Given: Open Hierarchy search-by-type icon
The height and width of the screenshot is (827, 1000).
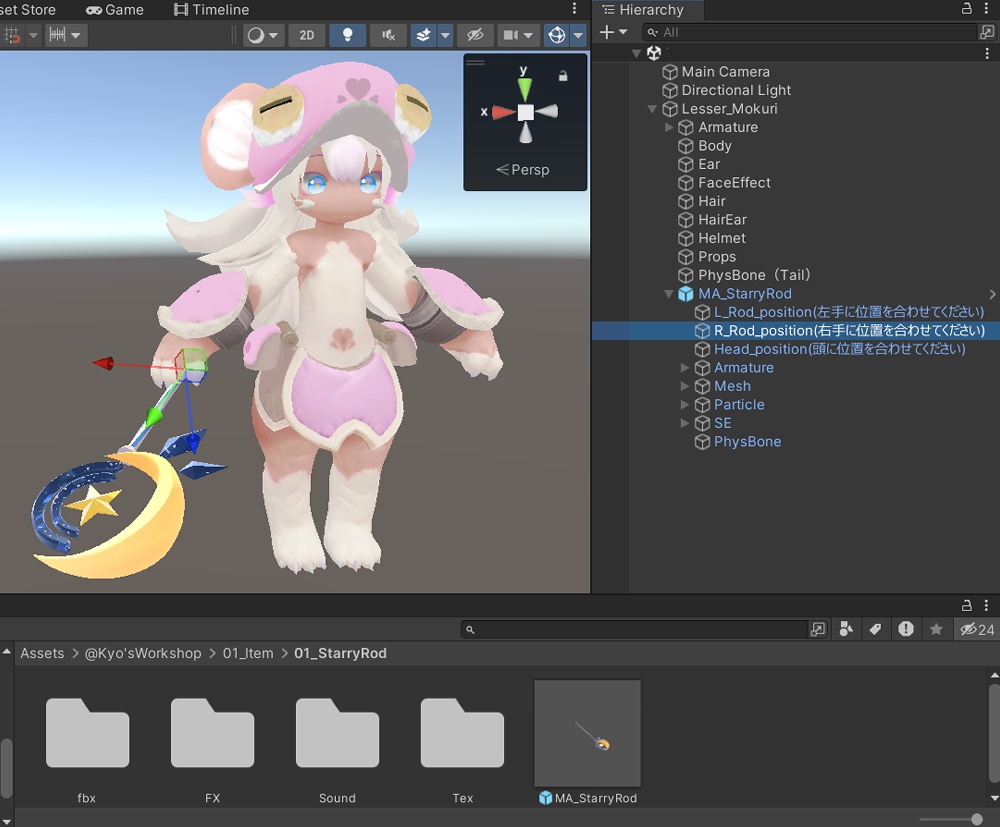Looking at the screenshot, I should (x=987, y=32).
